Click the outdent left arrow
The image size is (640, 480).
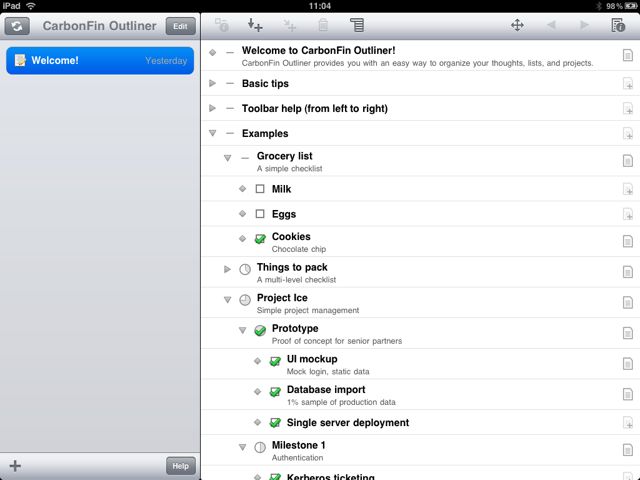coord(551,25)
